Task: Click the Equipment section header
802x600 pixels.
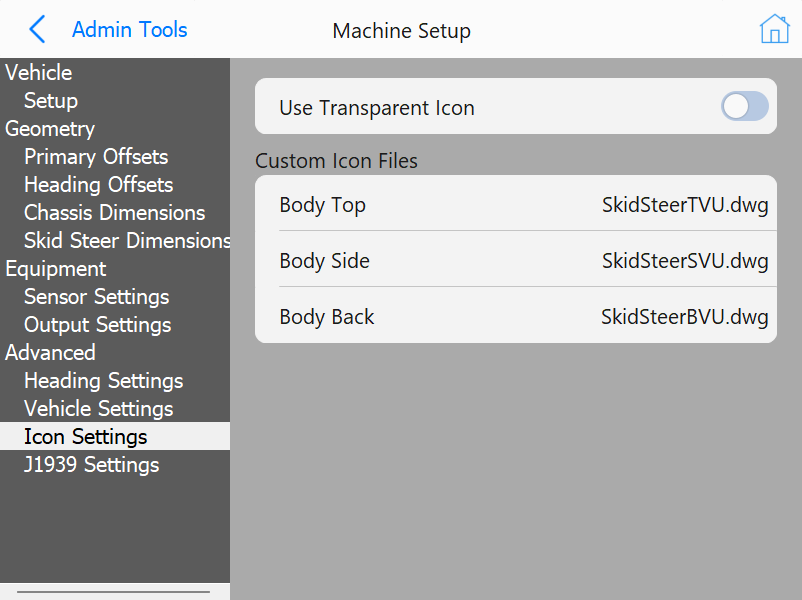Action: tap(56, 269)
